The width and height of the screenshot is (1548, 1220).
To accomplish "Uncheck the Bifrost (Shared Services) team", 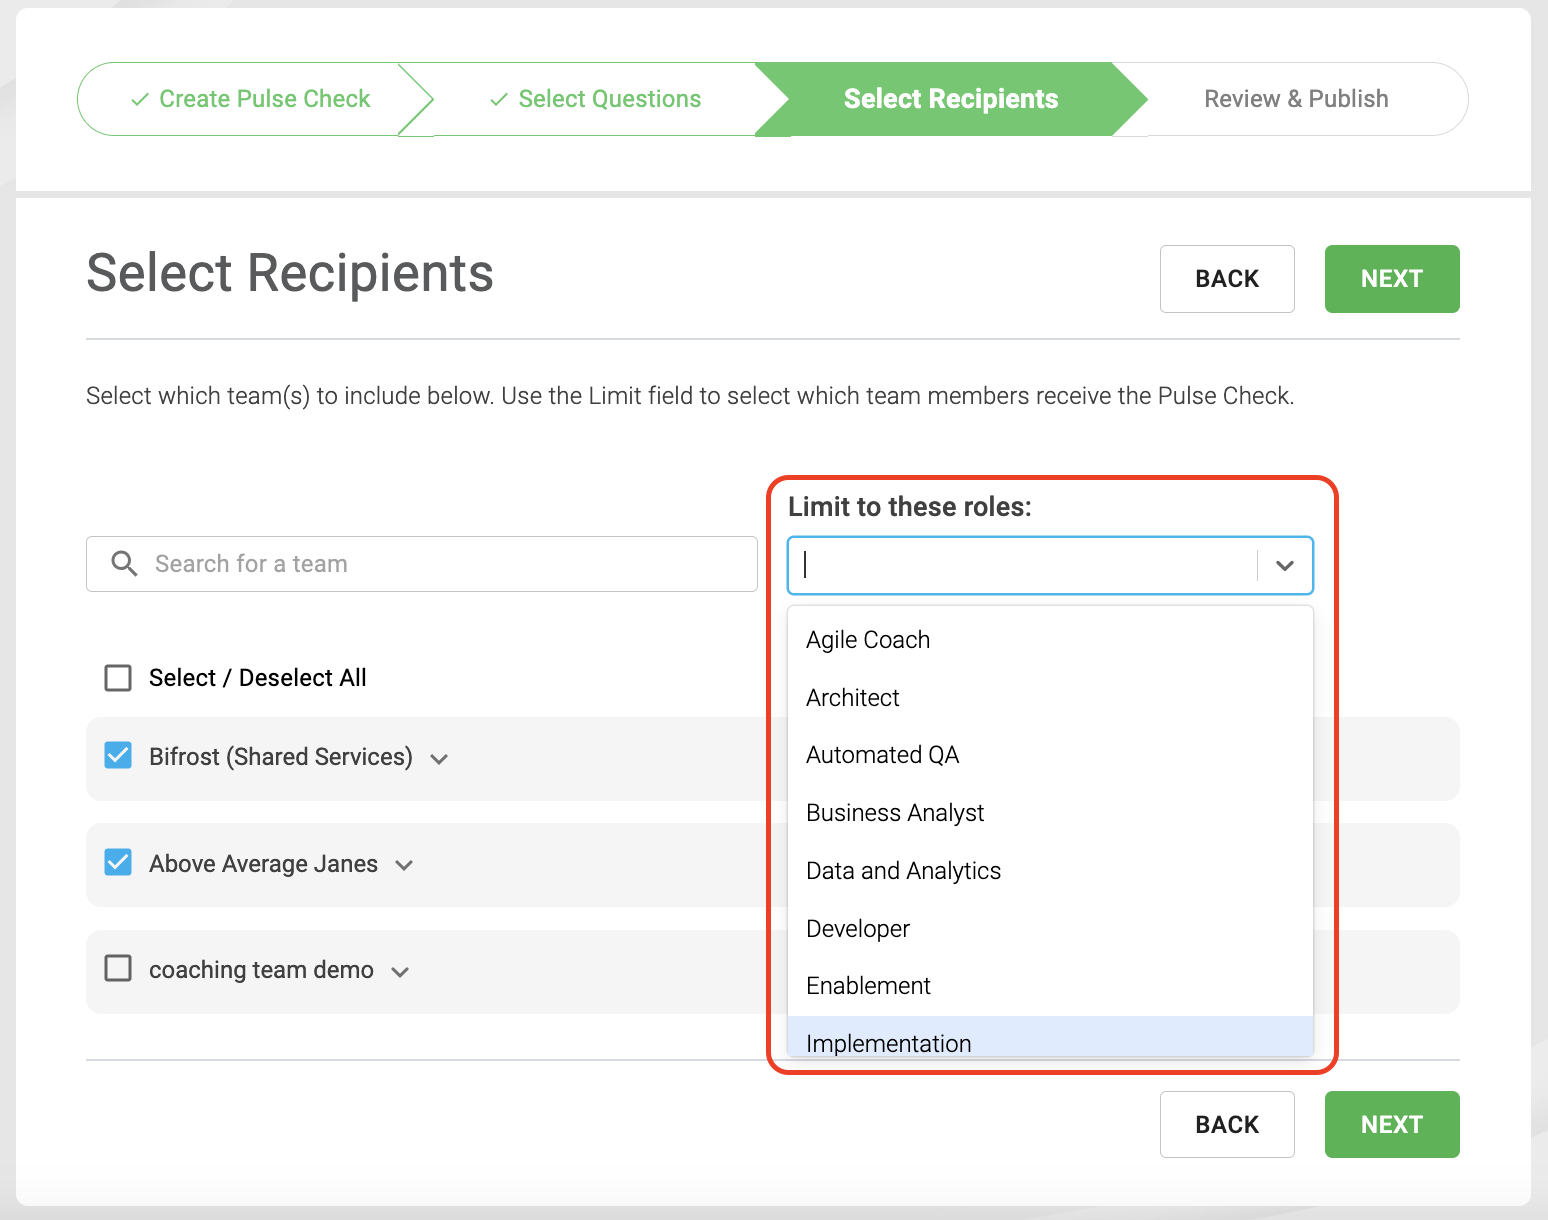I will point(118,755).
